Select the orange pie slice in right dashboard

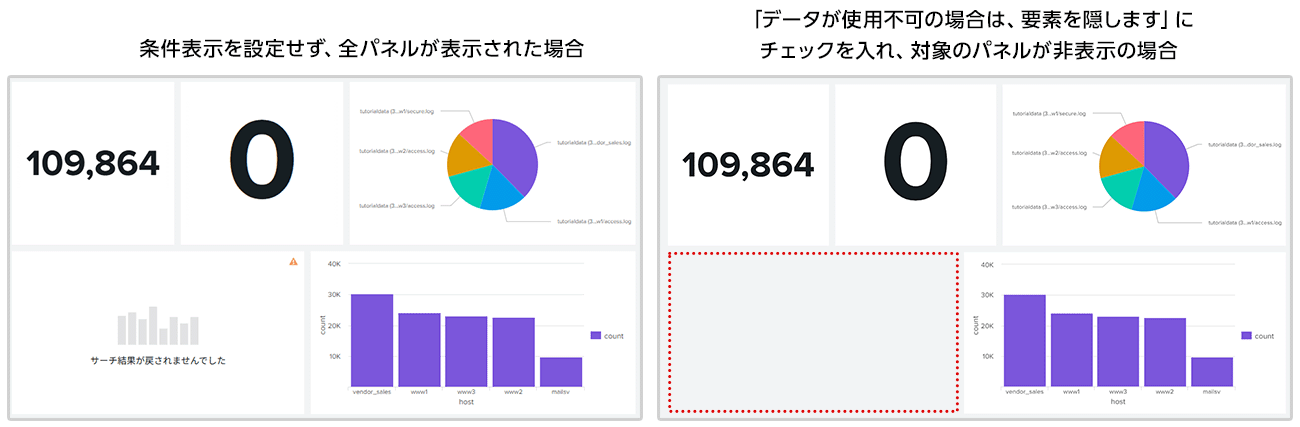point(1116,156)
